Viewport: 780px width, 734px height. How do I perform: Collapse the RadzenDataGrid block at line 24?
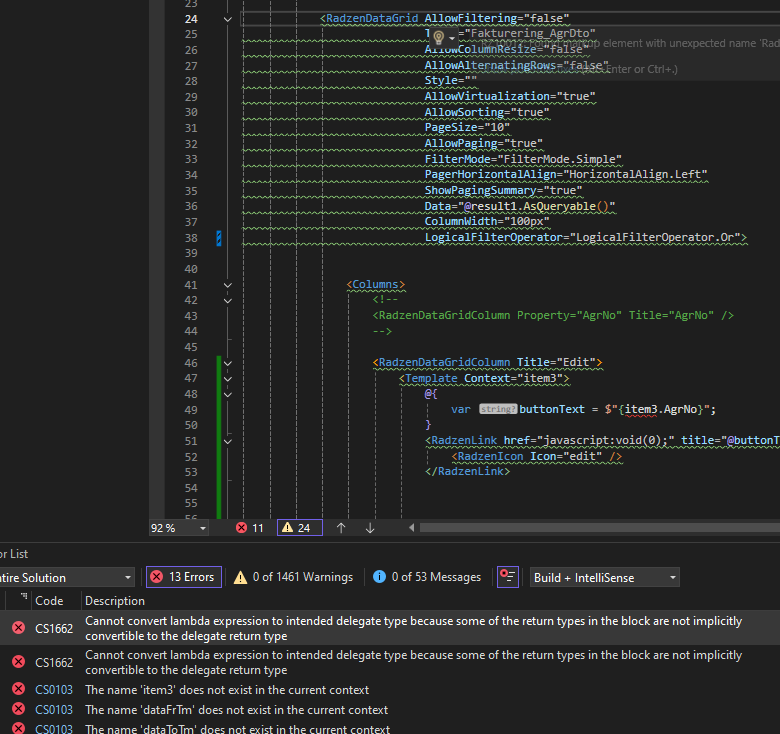(x=227, y=19)
